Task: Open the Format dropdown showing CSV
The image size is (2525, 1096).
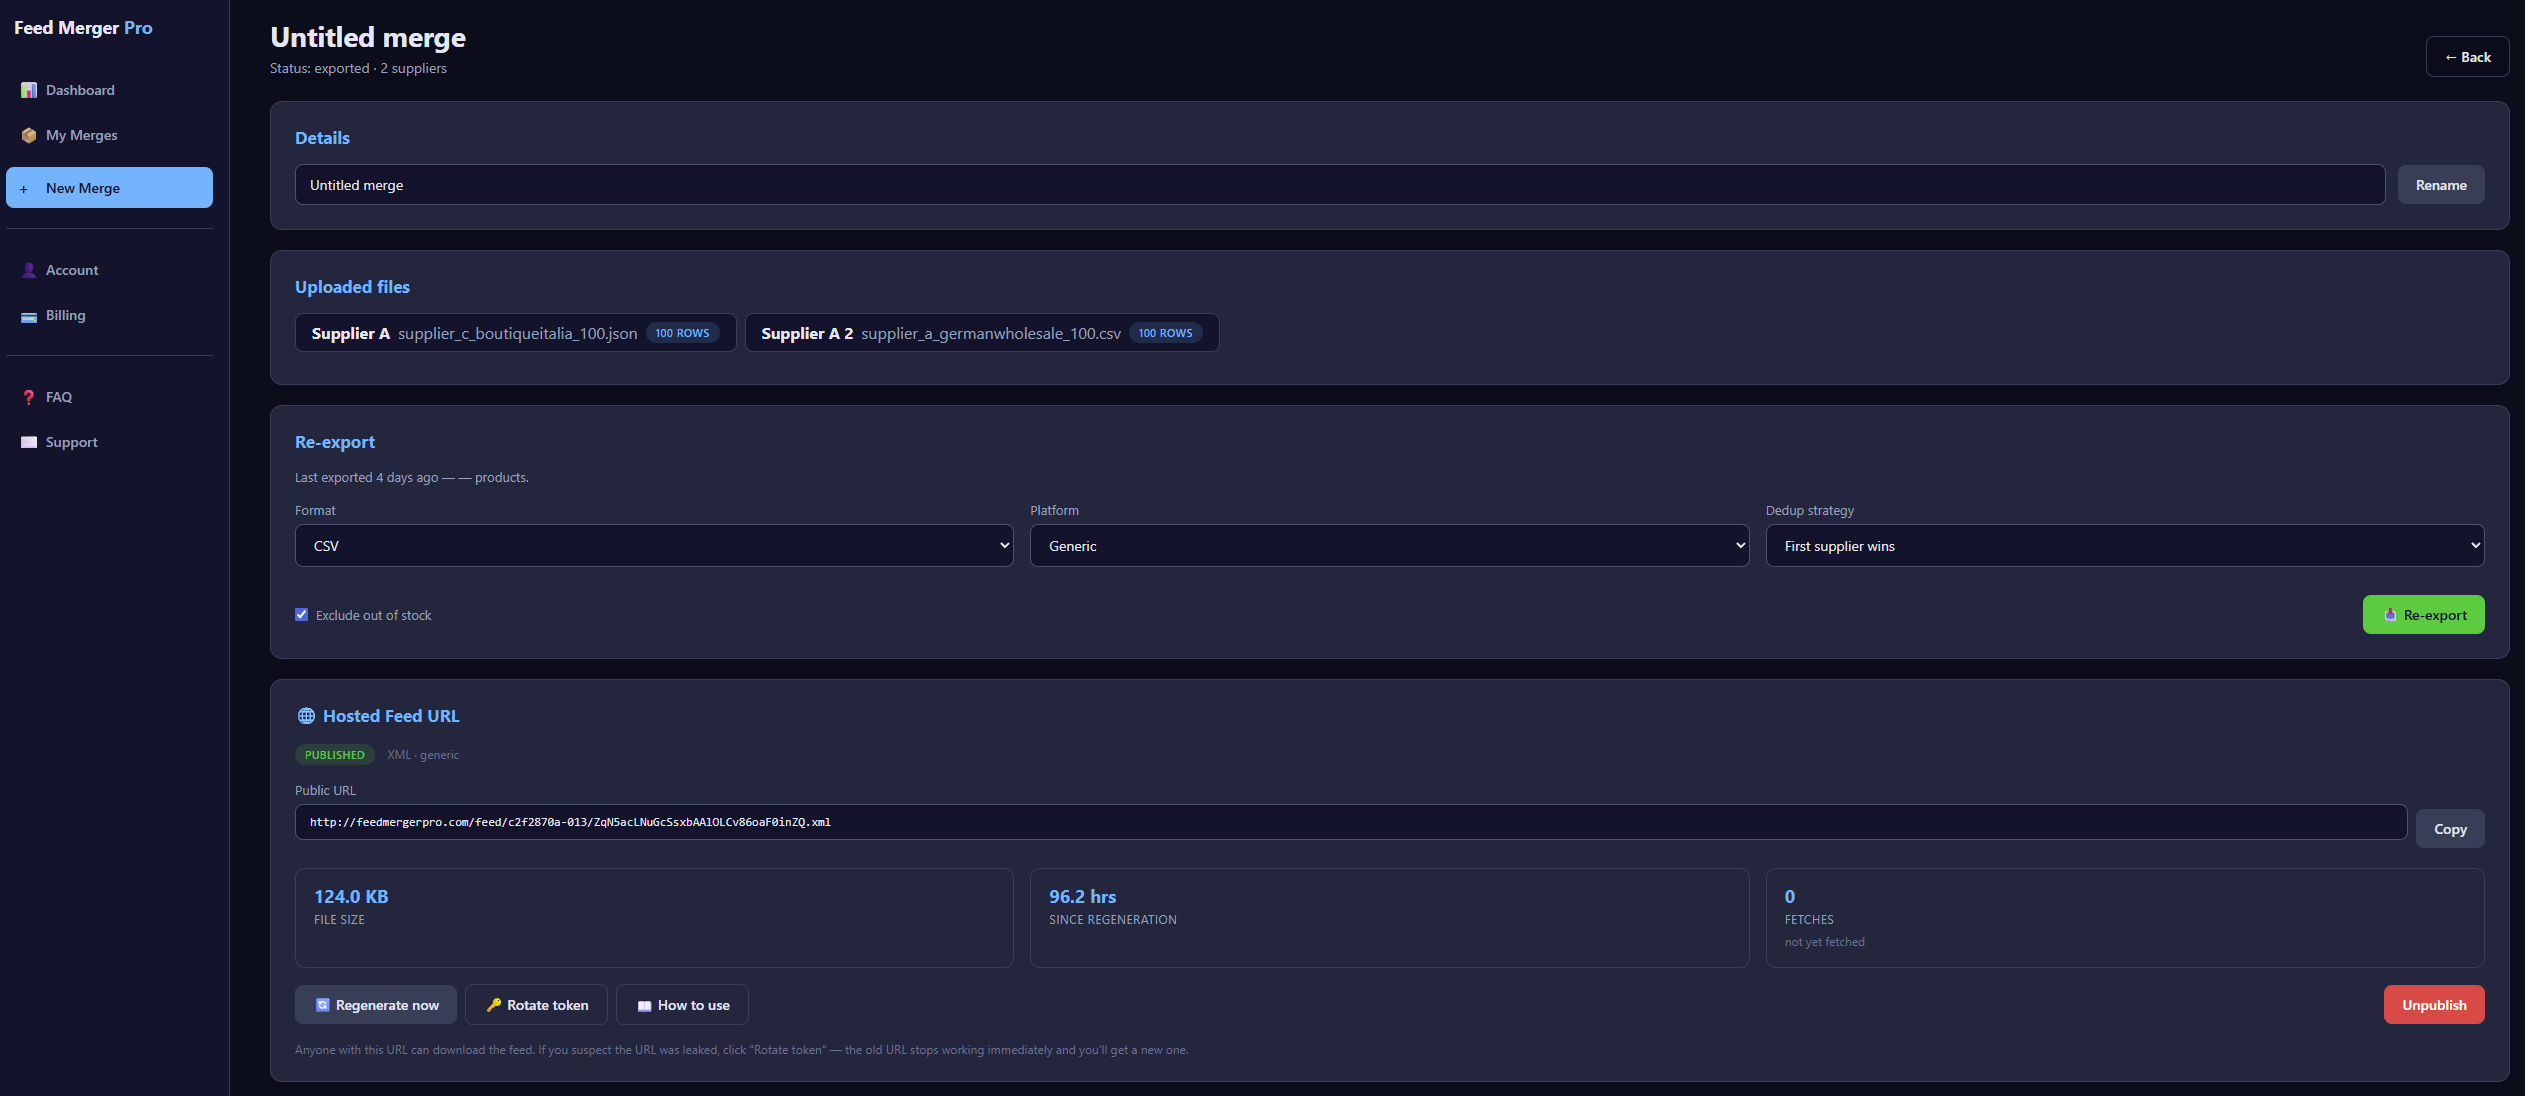Action: coord(654,546)
